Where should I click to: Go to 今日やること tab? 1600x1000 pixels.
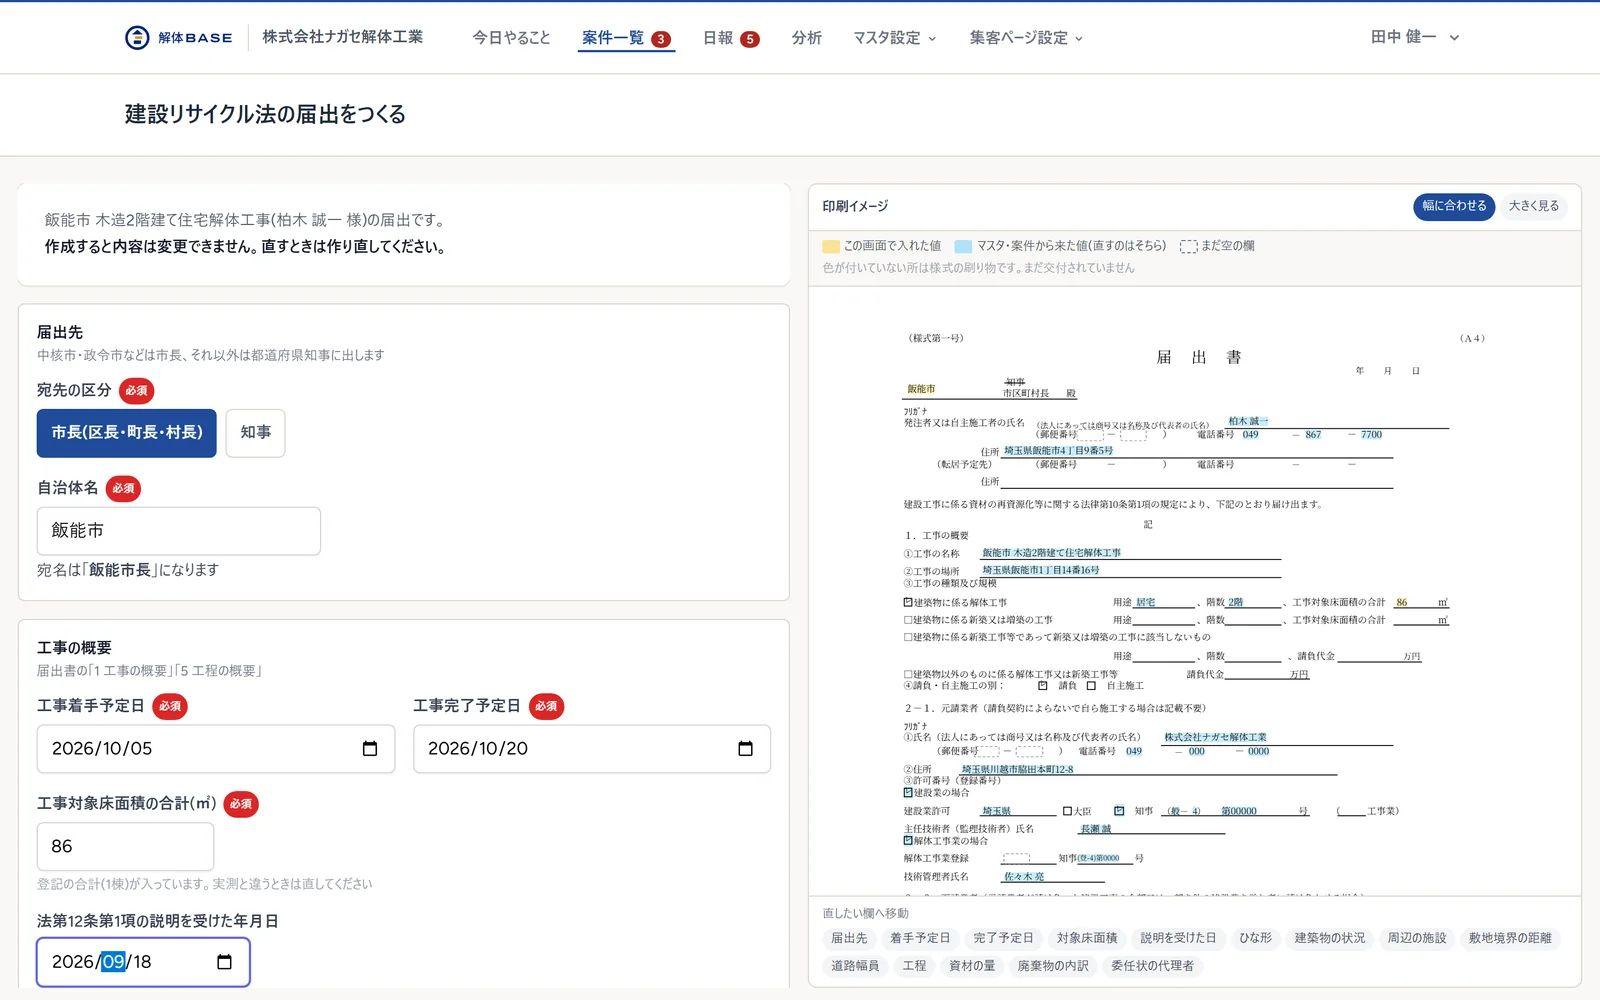pyautogui.click(x=511, y=38)
